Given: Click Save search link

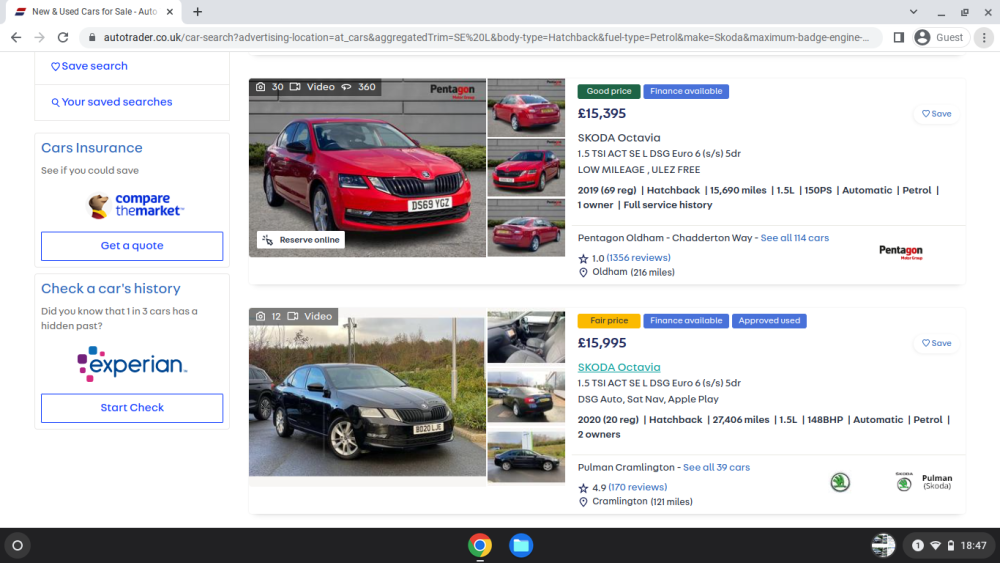Looking at the screenshot, I should coord(89,66).
